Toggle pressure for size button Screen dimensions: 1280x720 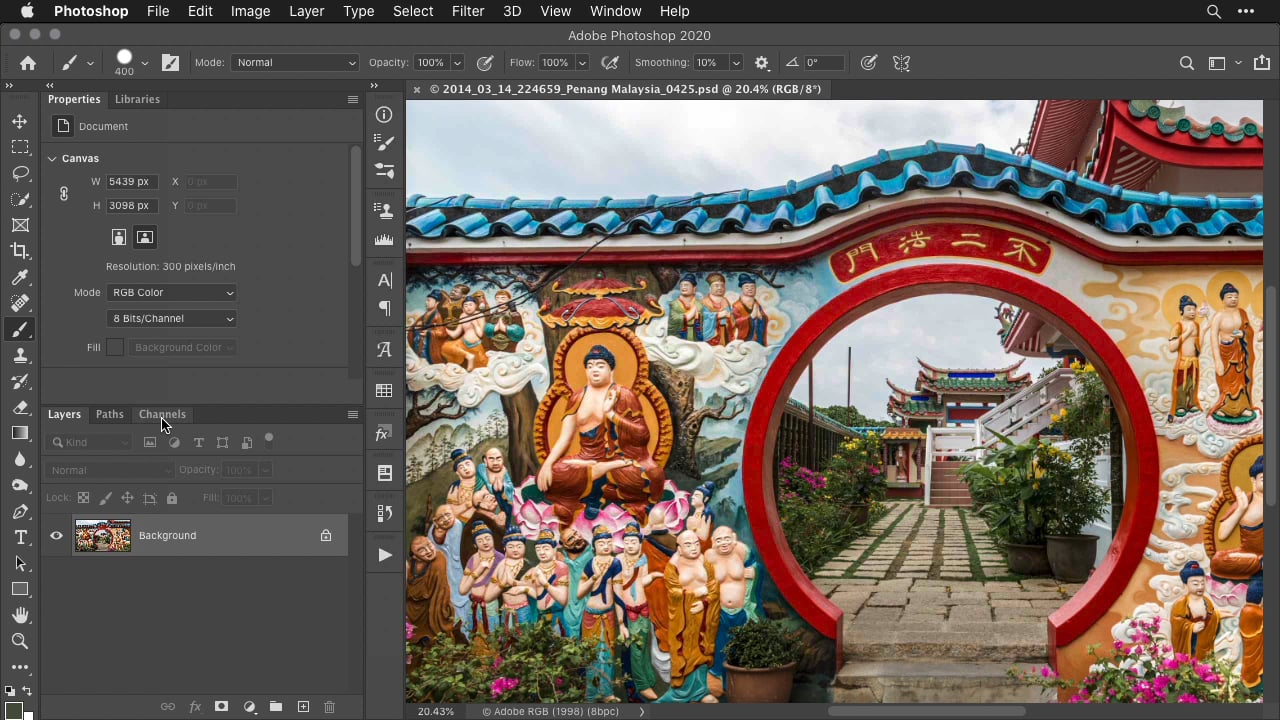(869, 62)
